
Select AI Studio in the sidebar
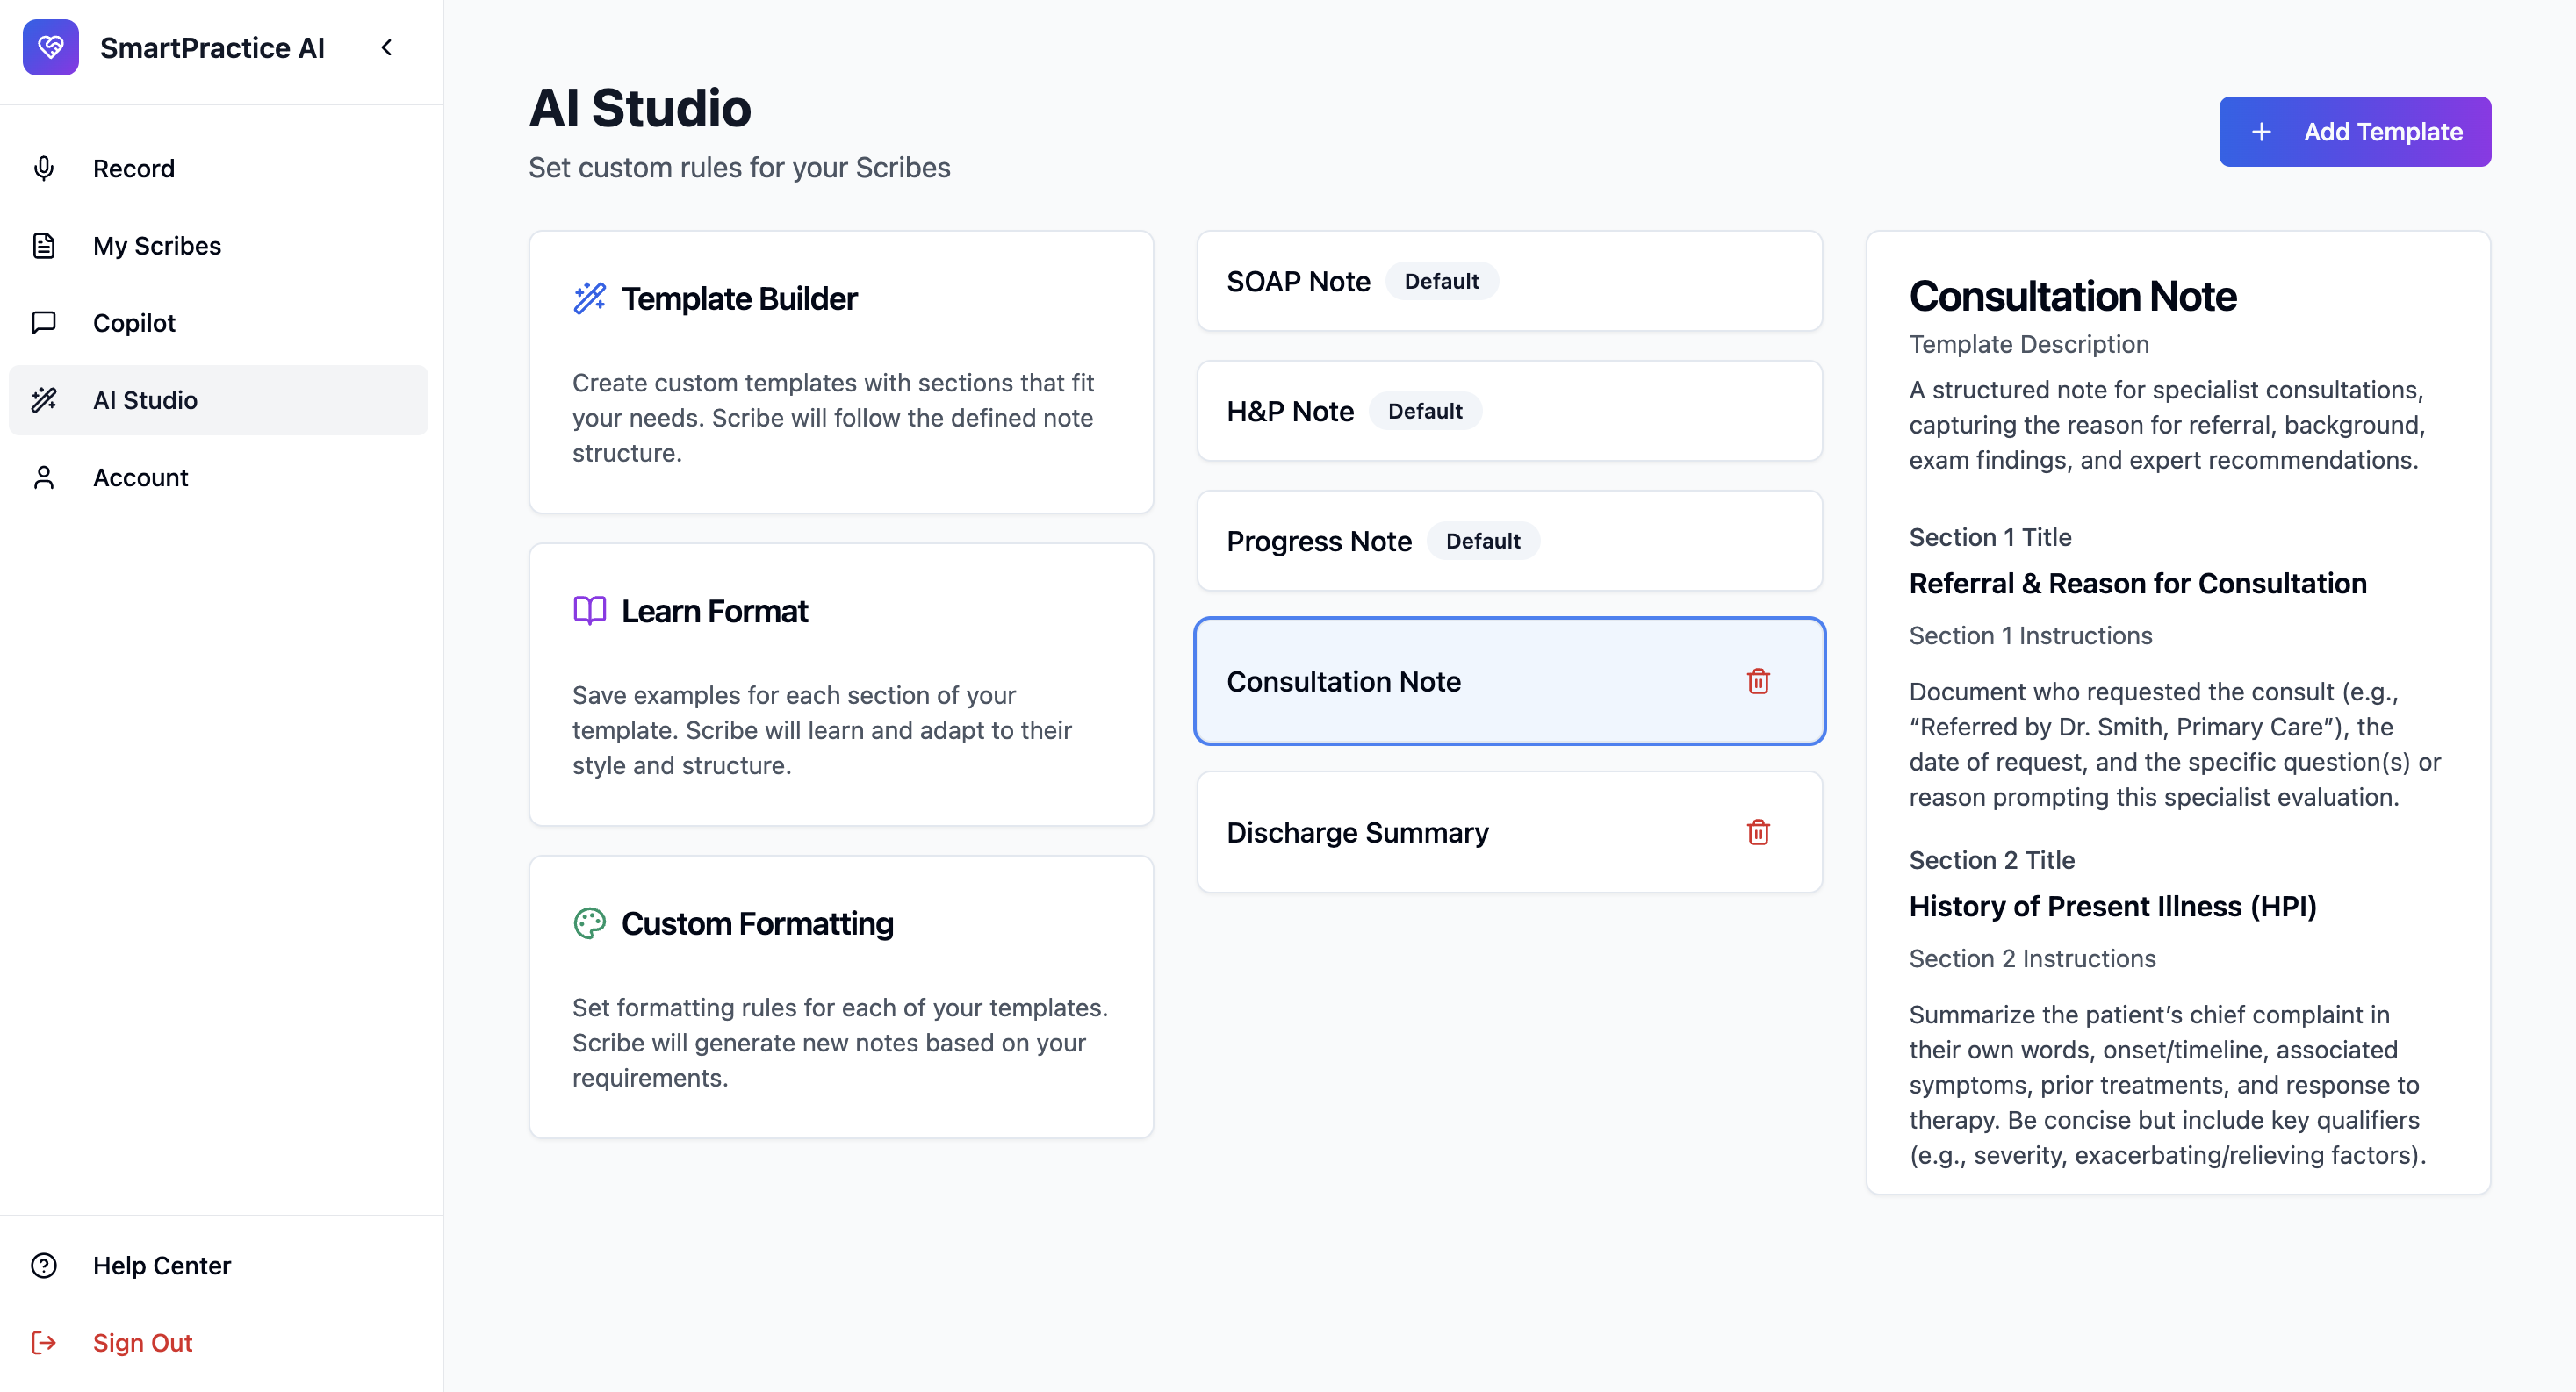coord(145,400)
